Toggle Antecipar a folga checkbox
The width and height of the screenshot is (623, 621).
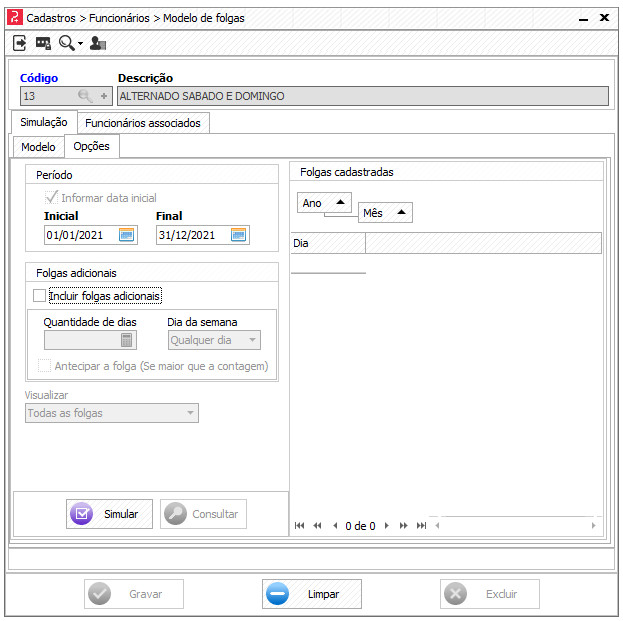(x=44, y=366)
